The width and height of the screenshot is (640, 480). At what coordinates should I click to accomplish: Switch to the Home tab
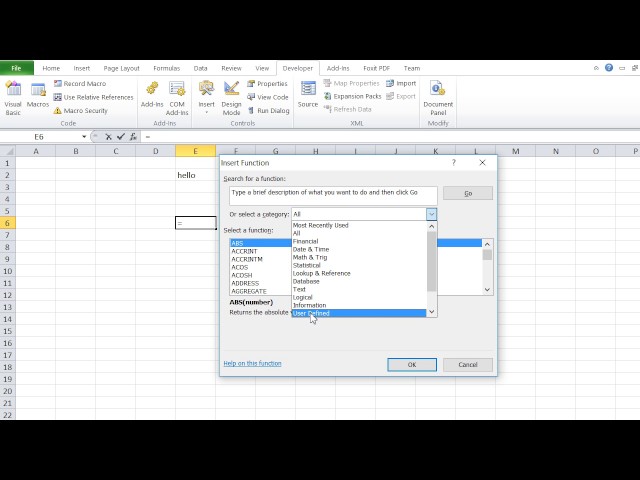pyautogui.click(x=51, y=68)
